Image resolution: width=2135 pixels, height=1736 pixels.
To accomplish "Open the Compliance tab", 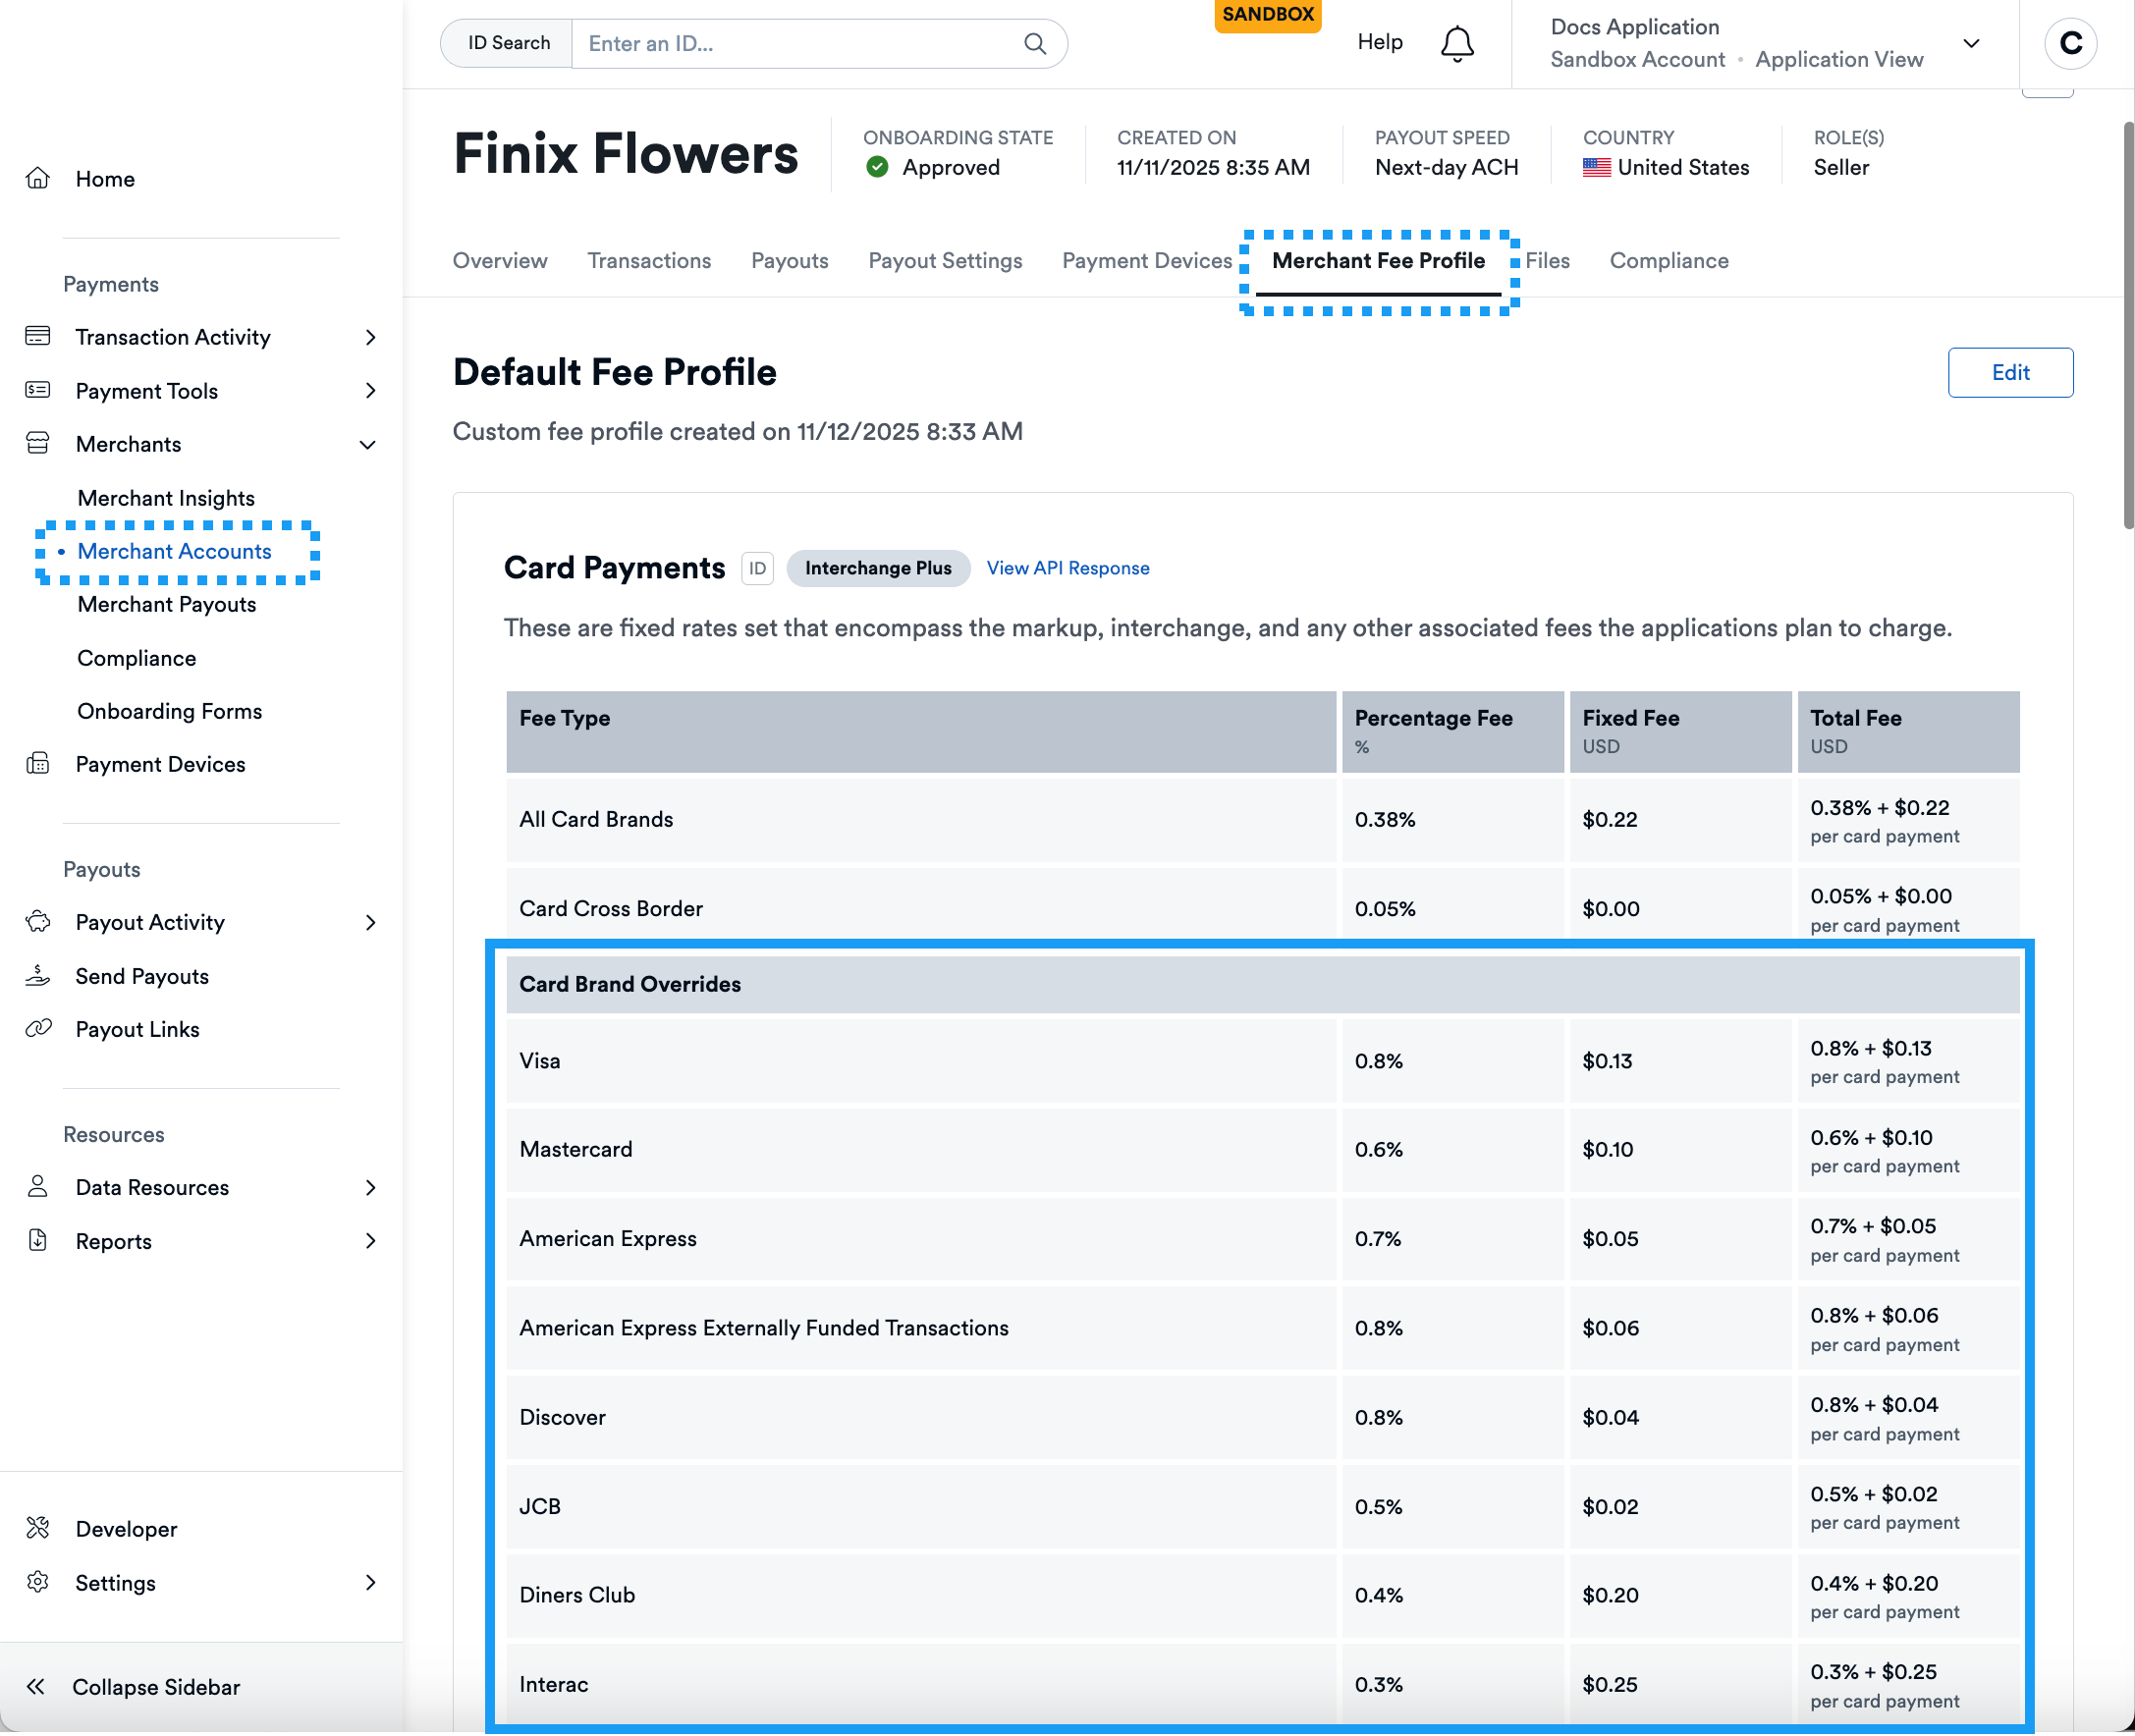I will 1668,260.
